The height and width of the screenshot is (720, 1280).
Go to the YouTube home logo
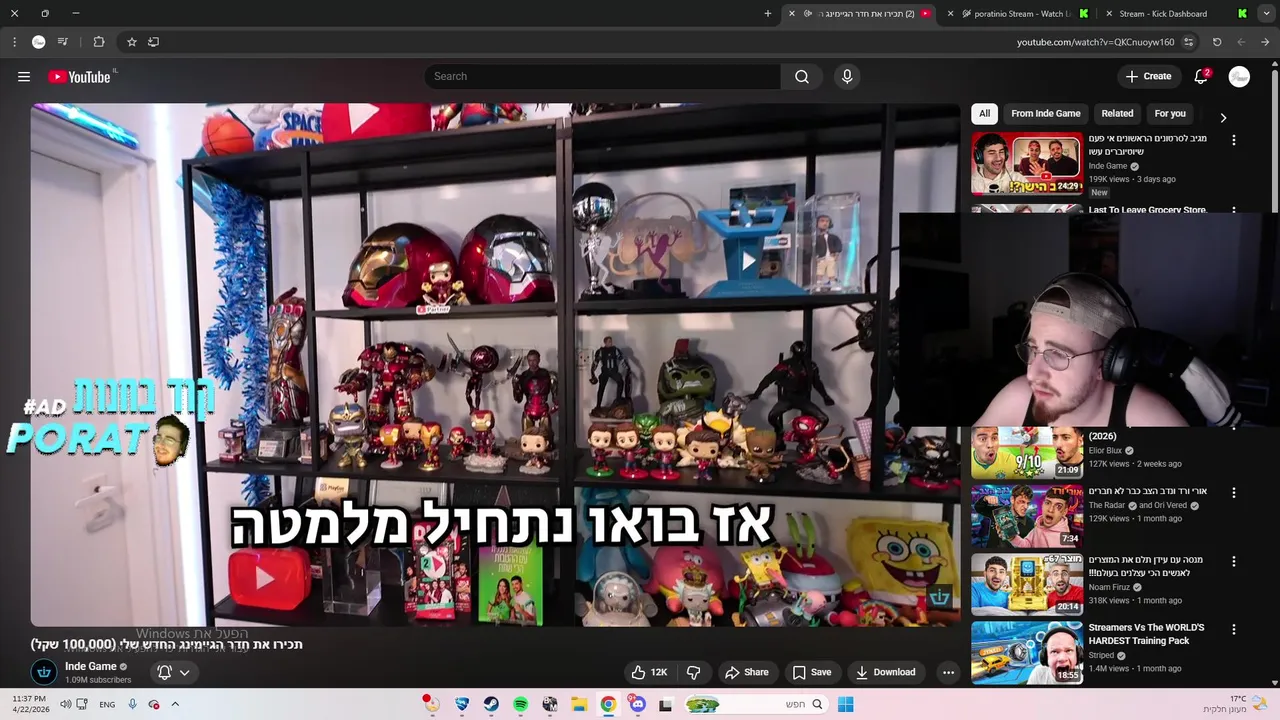(79, 77)
